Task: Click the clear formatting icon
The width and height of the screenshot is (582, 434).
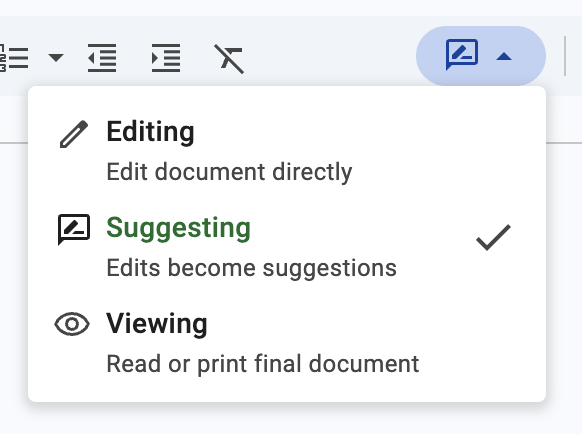Action: [x=229, y=59]
